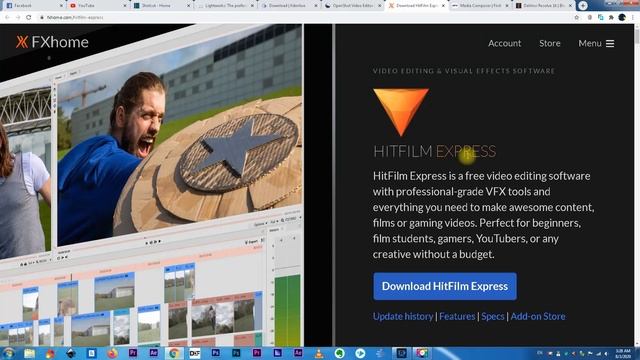Viewport: 640px width, 360px height.
Task: Close the YouTube tab
Action: tap(125, 6)
